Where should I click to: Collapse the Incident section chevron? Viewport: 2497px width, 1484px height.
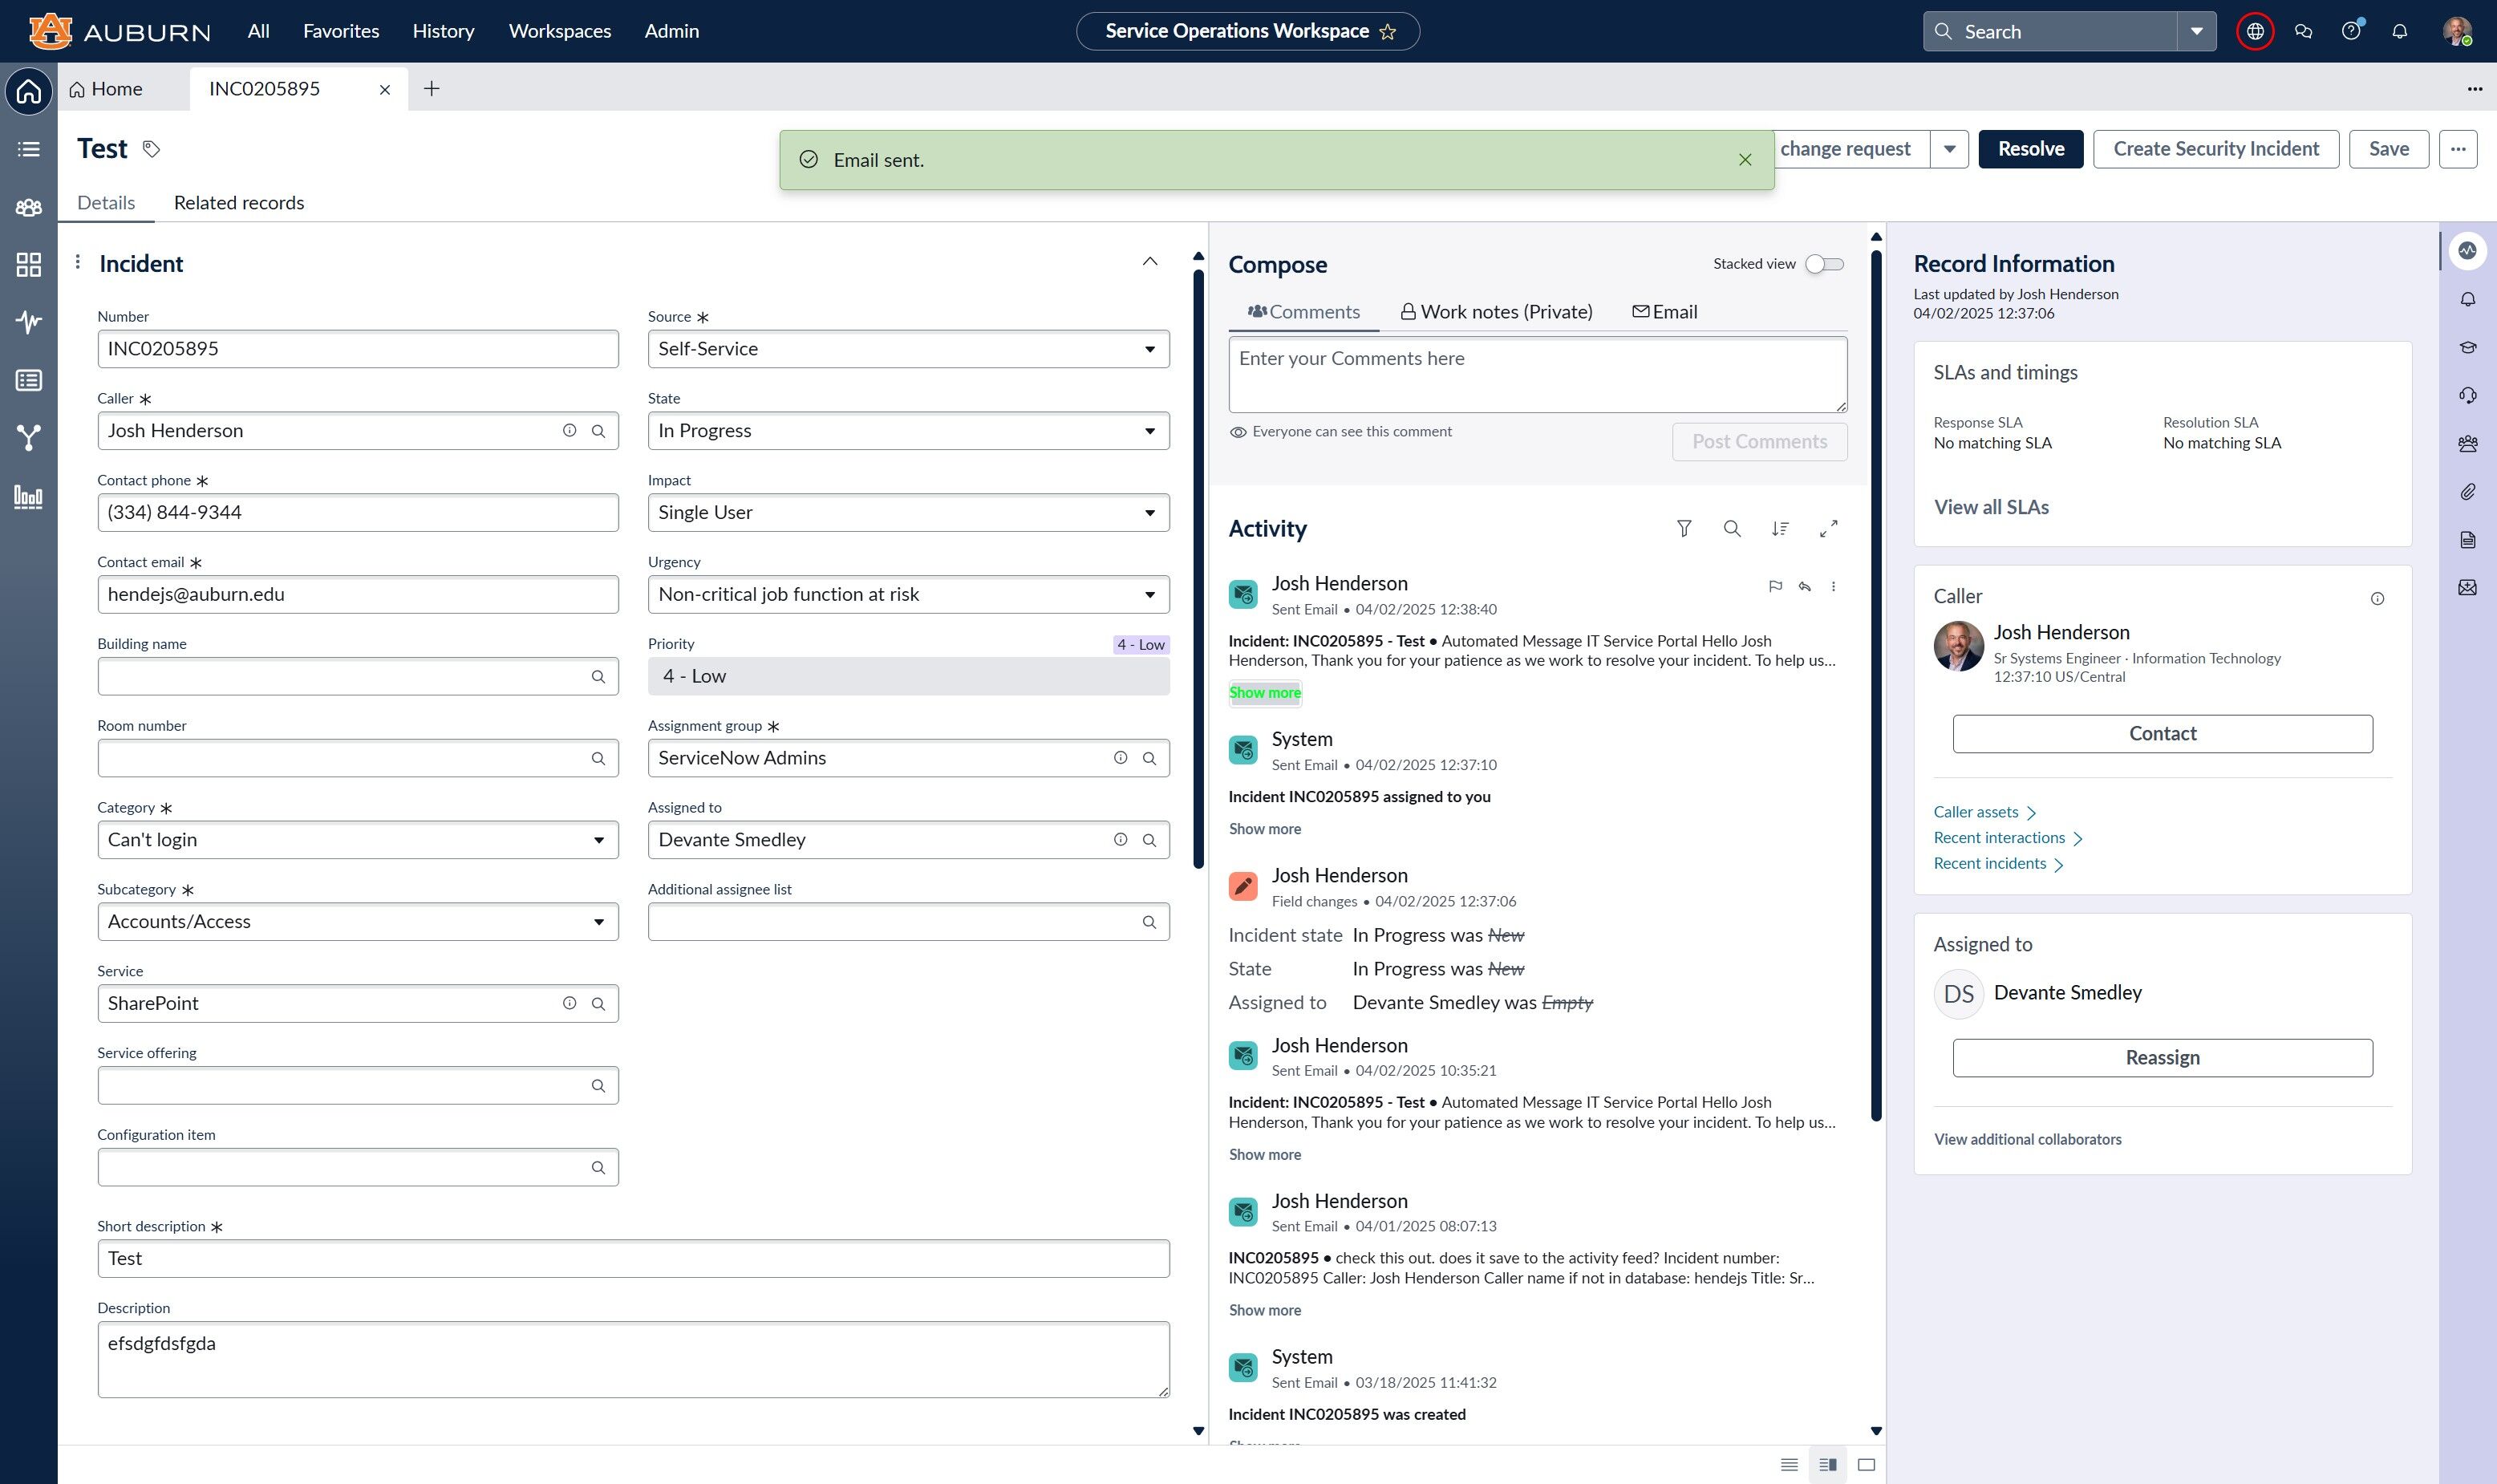[x=1150, y=262]
